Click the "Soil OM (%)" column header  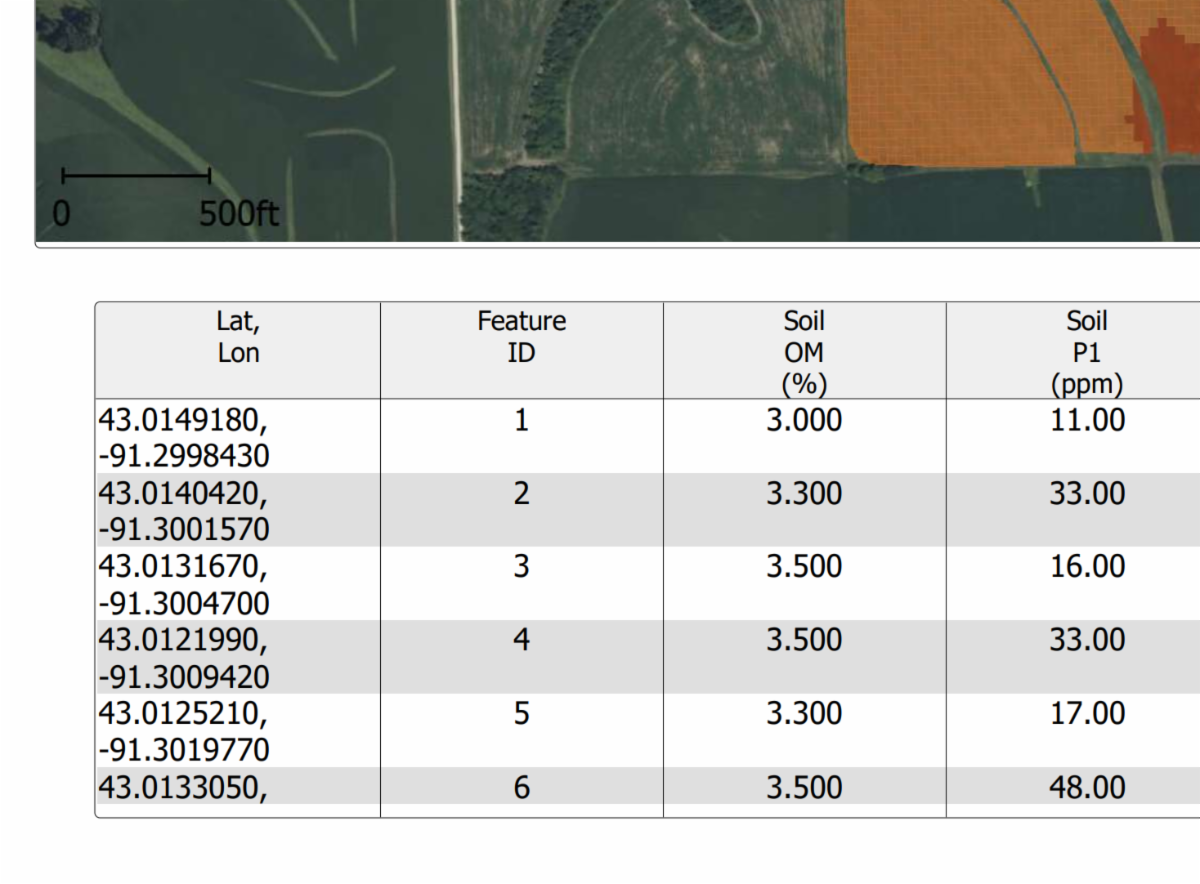coord(804,352)
